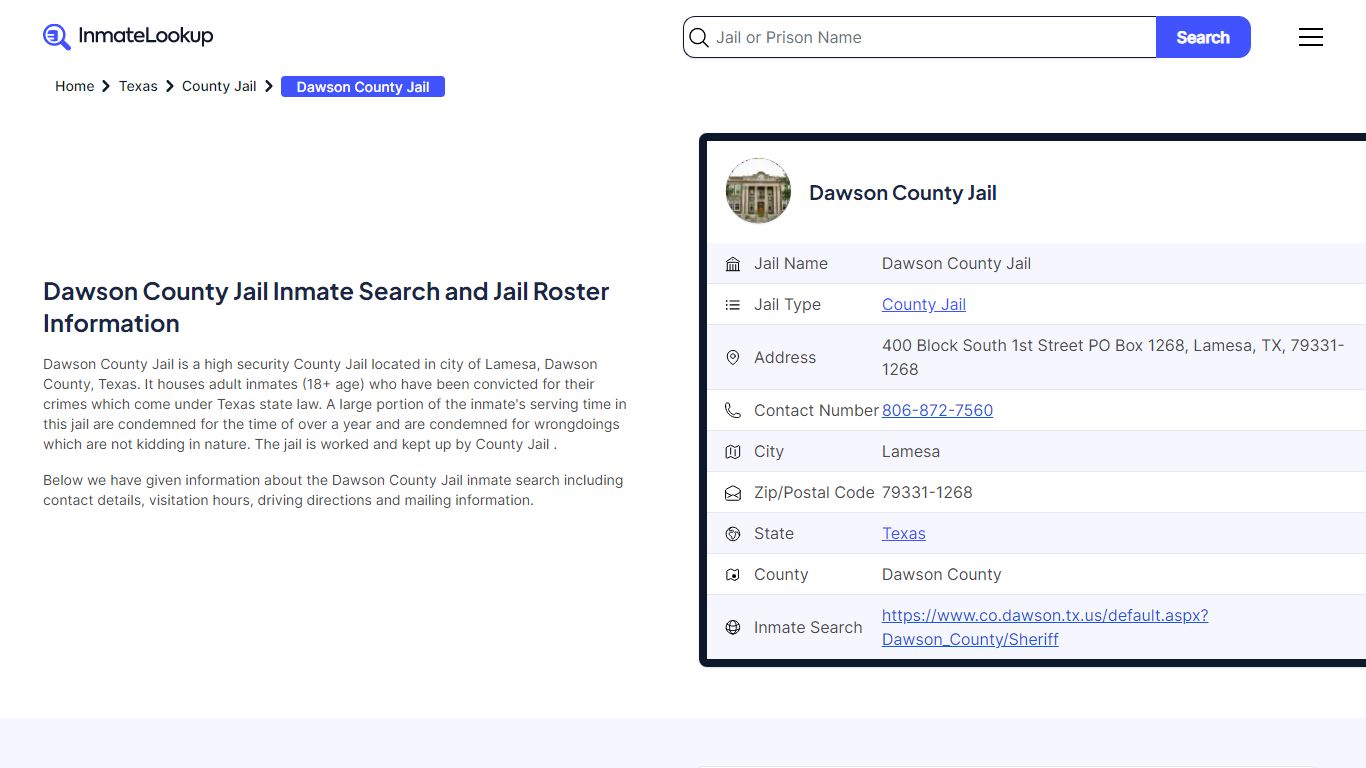1366x768 pixels.
Task: Click the Inmate Search globe icon
Action: point(733,627)
